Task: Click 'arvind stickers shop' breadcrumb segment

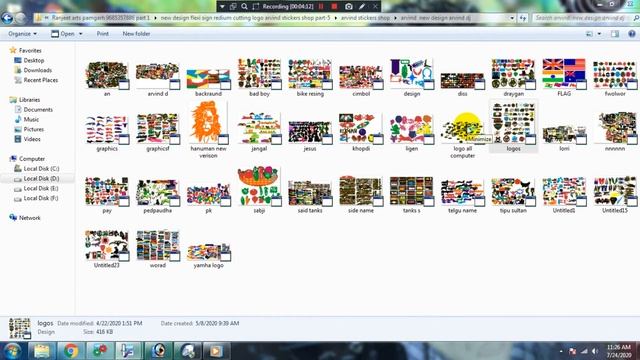Action: click(x=365, y=18)
